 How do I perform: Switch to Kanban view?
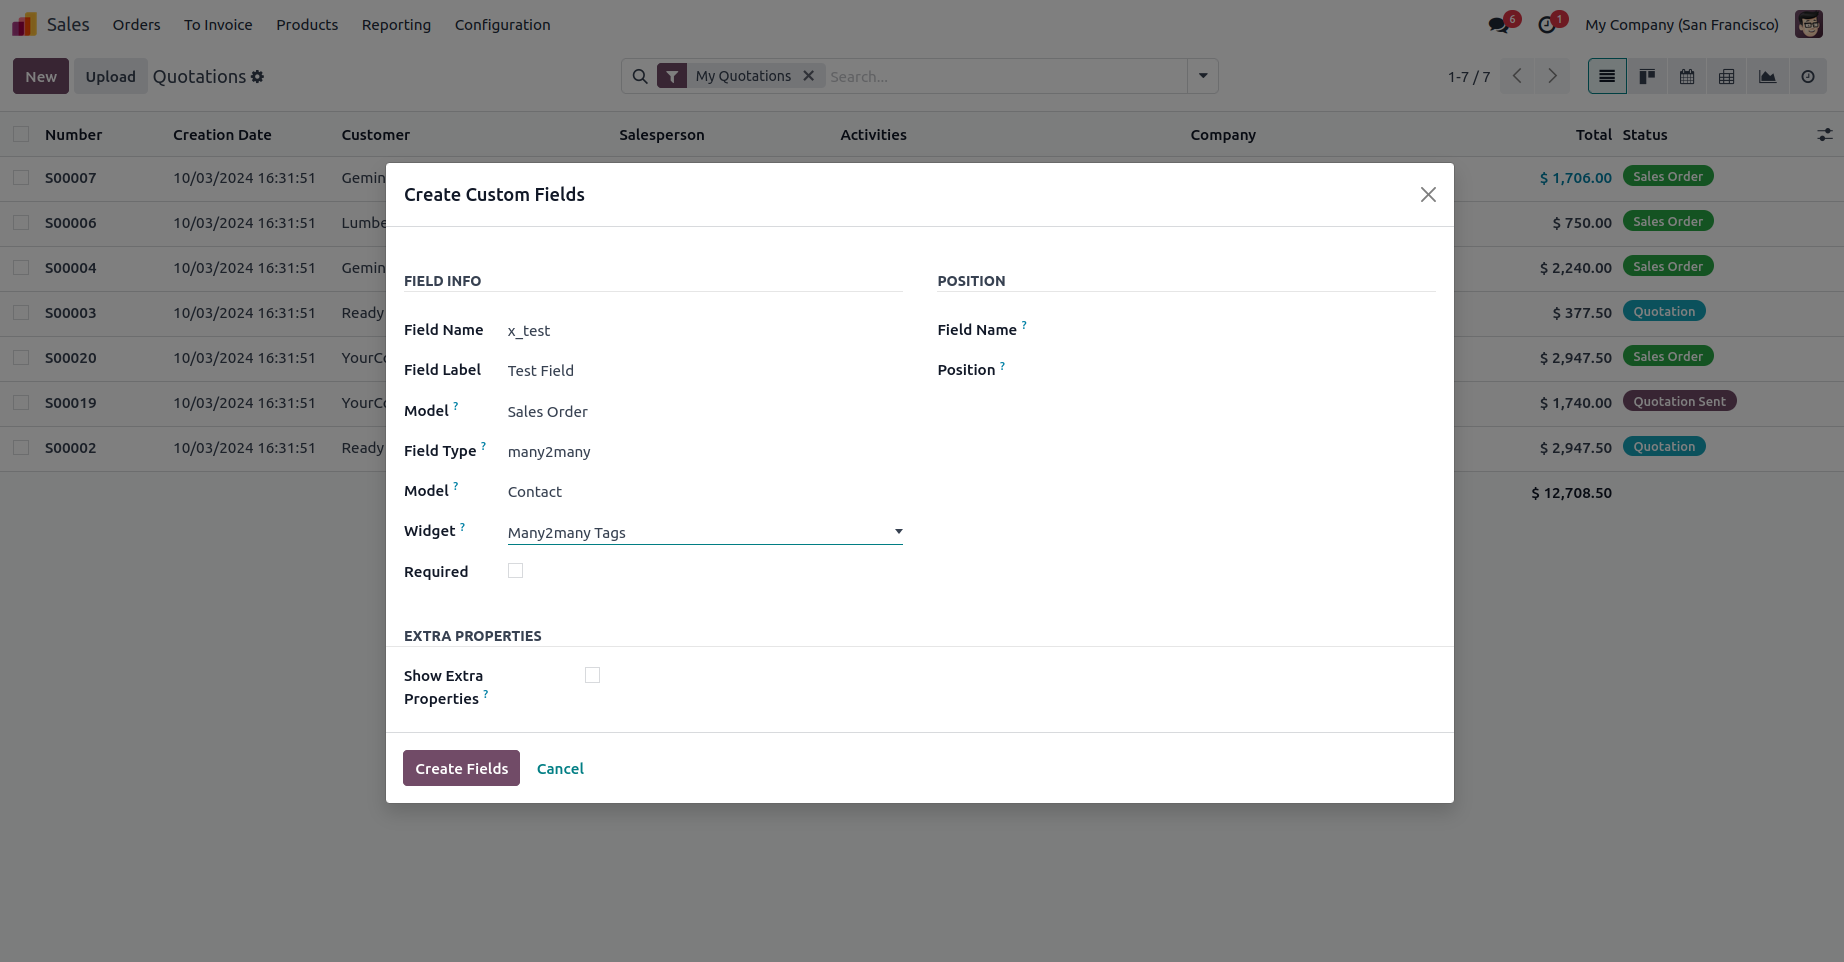click(1647, 76)
